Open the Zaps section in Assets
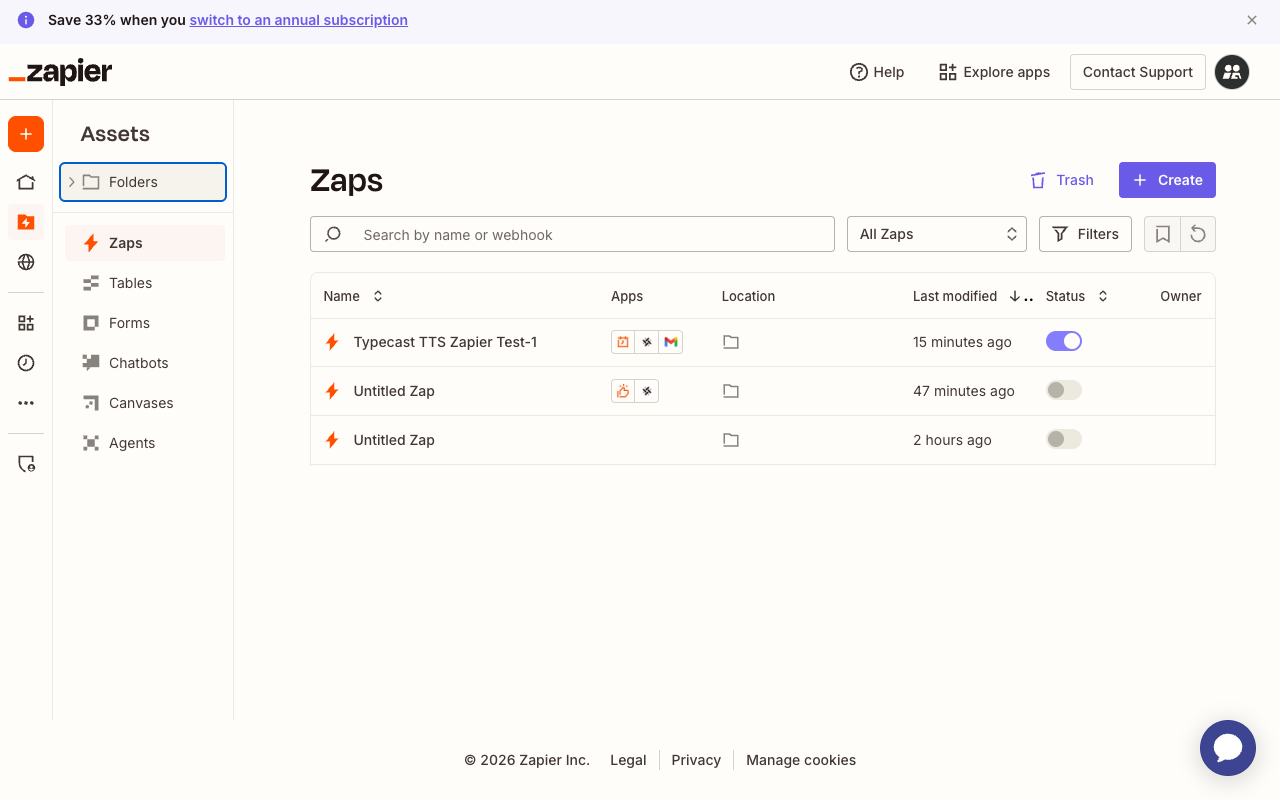 pyautogui.click(x=145, y=243)
